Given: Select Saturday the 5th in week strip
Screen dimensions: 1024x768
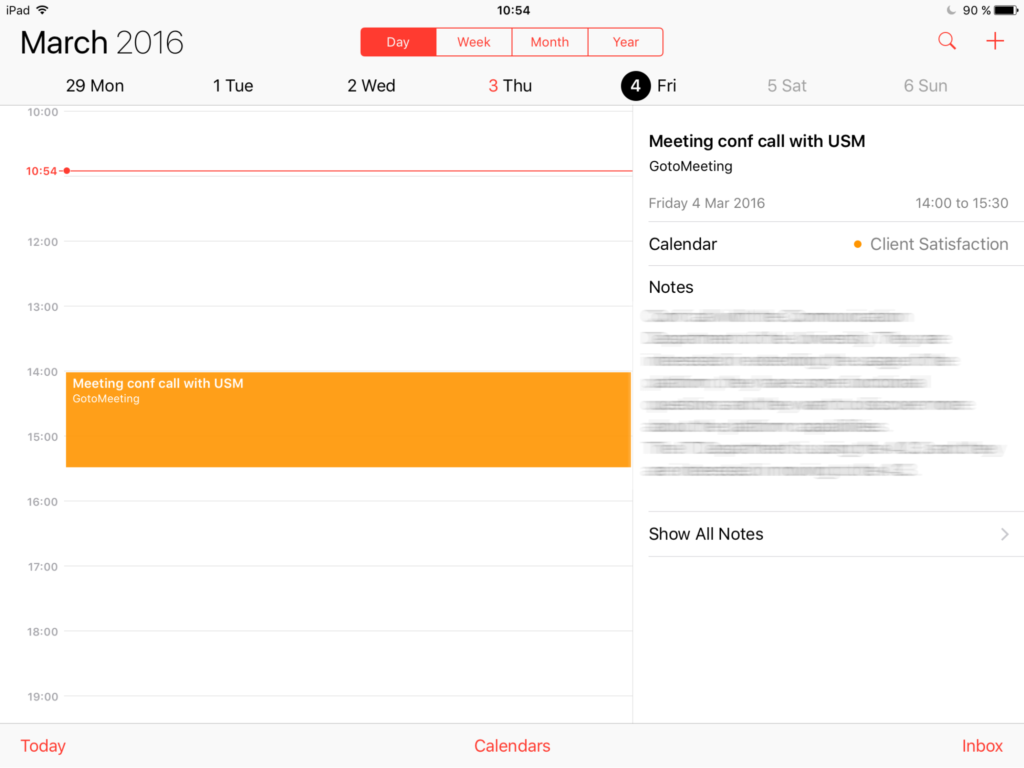Looking at the screenshot, I should [x=786, y=86].
